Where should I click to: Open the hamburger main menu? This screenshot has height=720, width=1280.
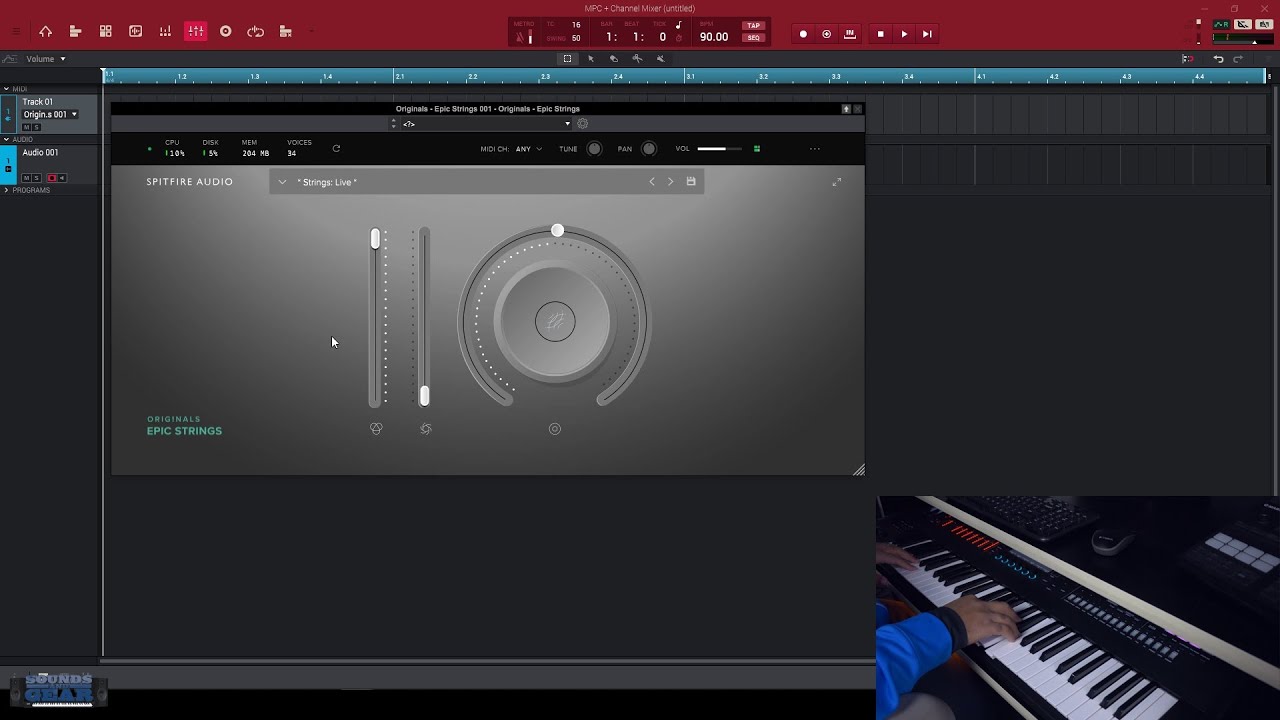click(x=15, y=32)
